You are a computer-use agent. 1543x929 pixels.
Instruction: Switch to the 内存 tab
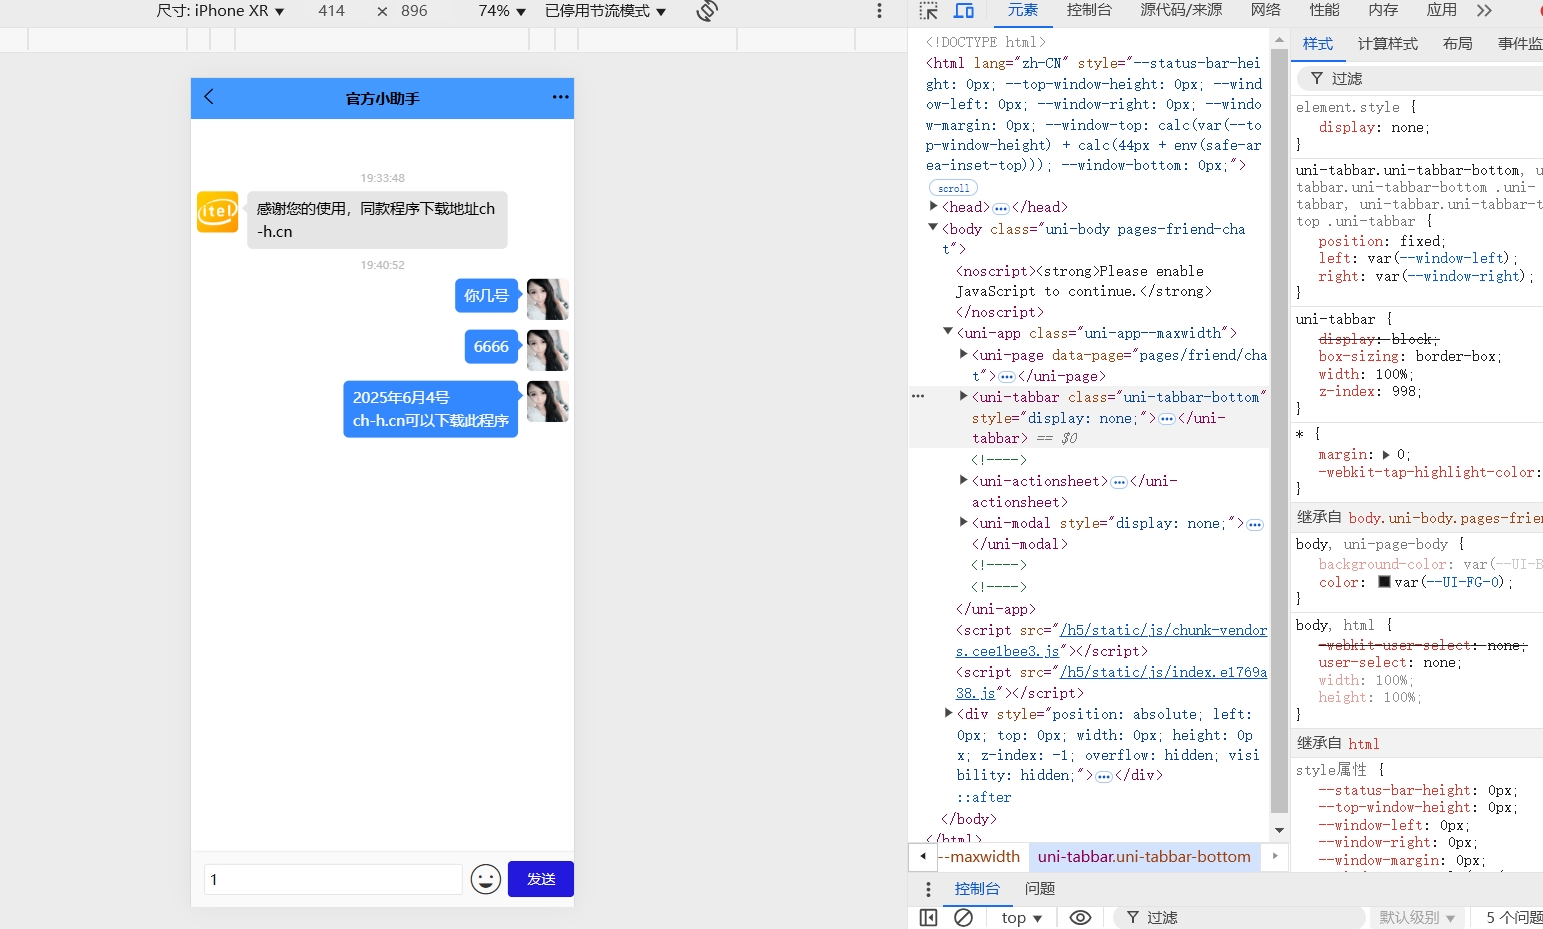[1383, 10]
